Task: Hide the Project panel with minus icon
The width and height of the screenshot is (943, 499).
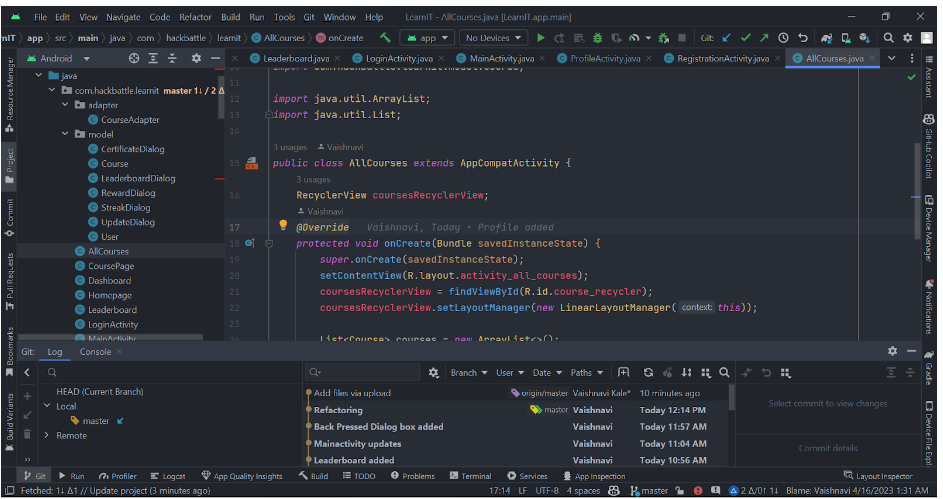Action: [215, 58]
